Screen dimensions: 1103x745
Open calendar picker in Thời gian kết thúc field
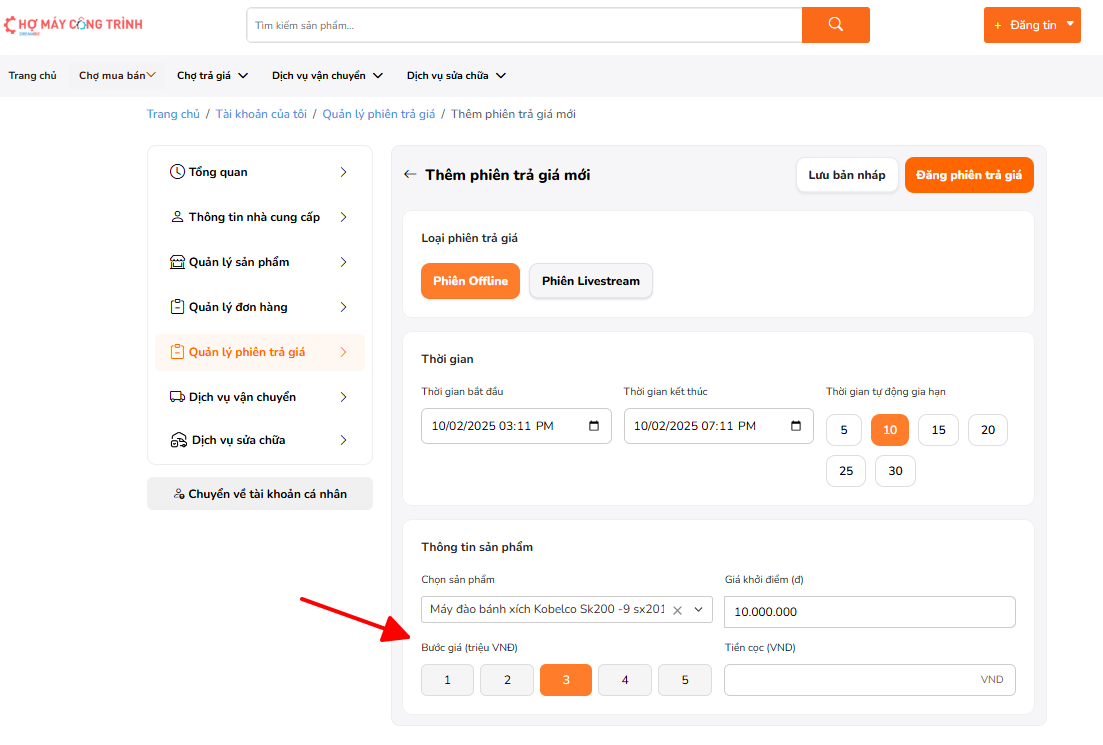pyautogui.click(x=796, y=426)
